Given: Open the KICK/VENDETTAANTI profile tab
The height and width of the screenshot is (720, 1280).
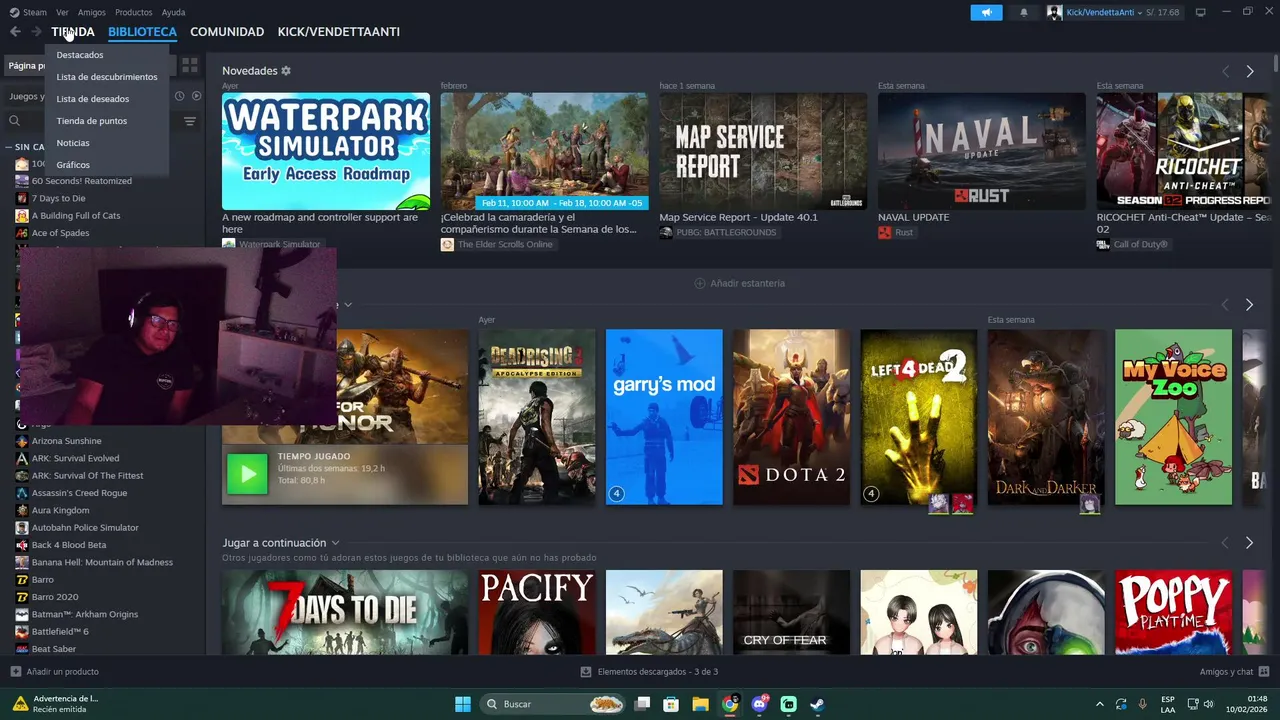Looking at the screenshot, I should [x=339, y=32].
